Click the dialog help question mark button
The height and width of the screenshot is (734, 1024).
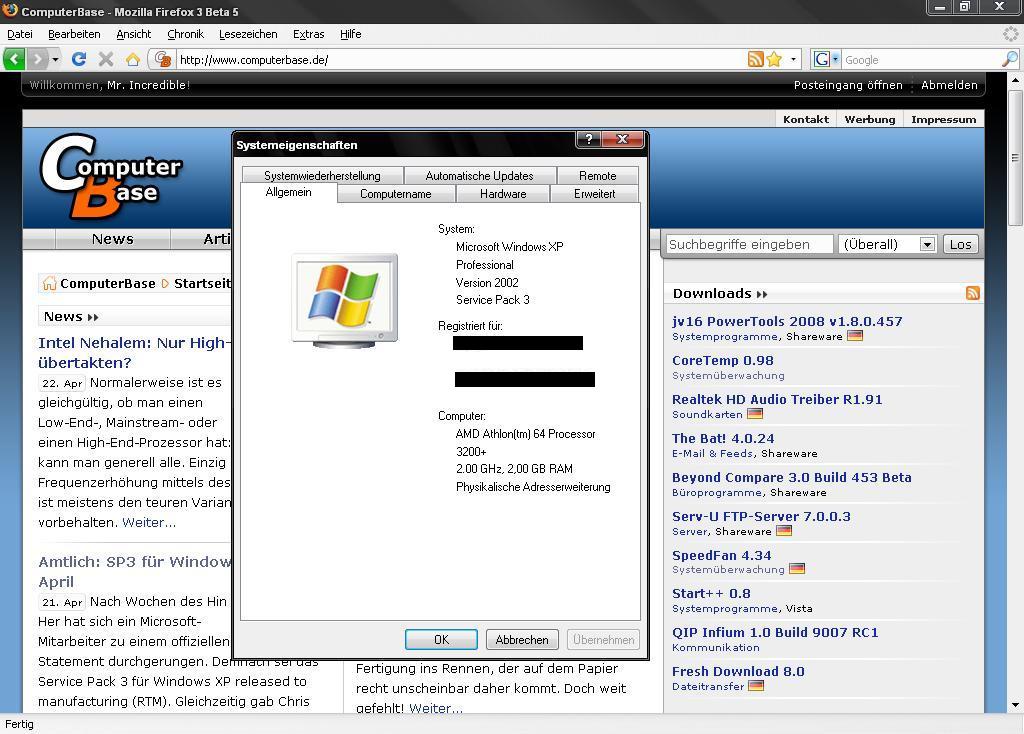(x=588, y=139)
